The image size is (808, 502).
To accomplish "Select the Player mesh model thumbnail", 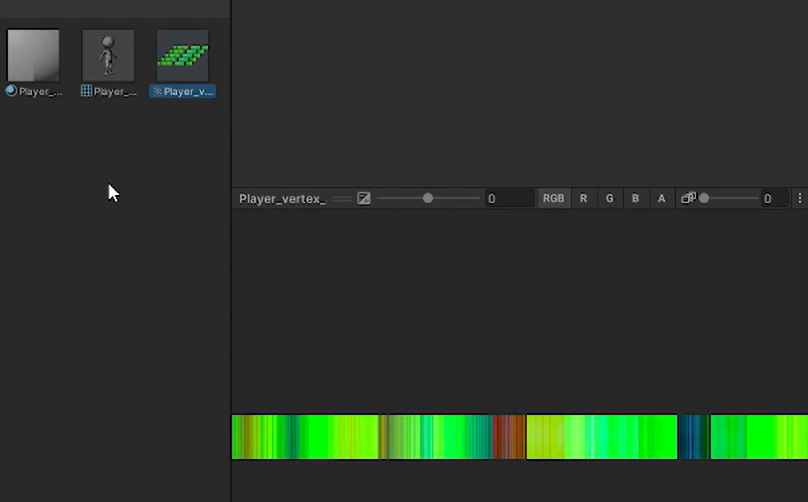I will coord(108,55).
